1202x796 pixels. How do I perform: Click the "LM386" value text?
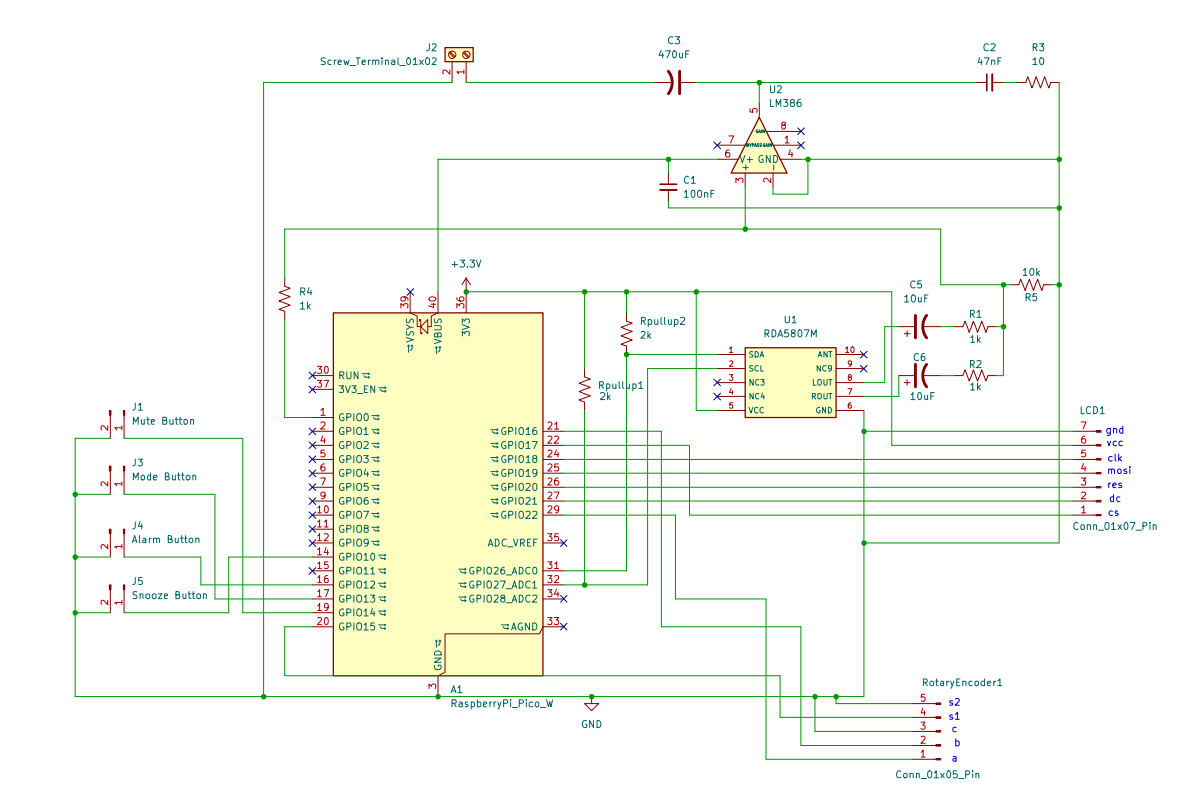pyautogui.click(x=785, y=103)
